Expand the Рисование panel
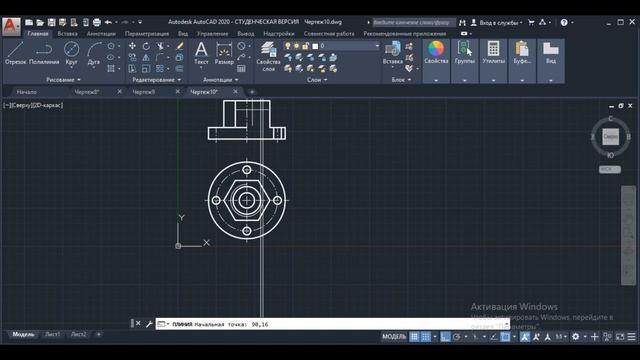 [x=63, y=80]
